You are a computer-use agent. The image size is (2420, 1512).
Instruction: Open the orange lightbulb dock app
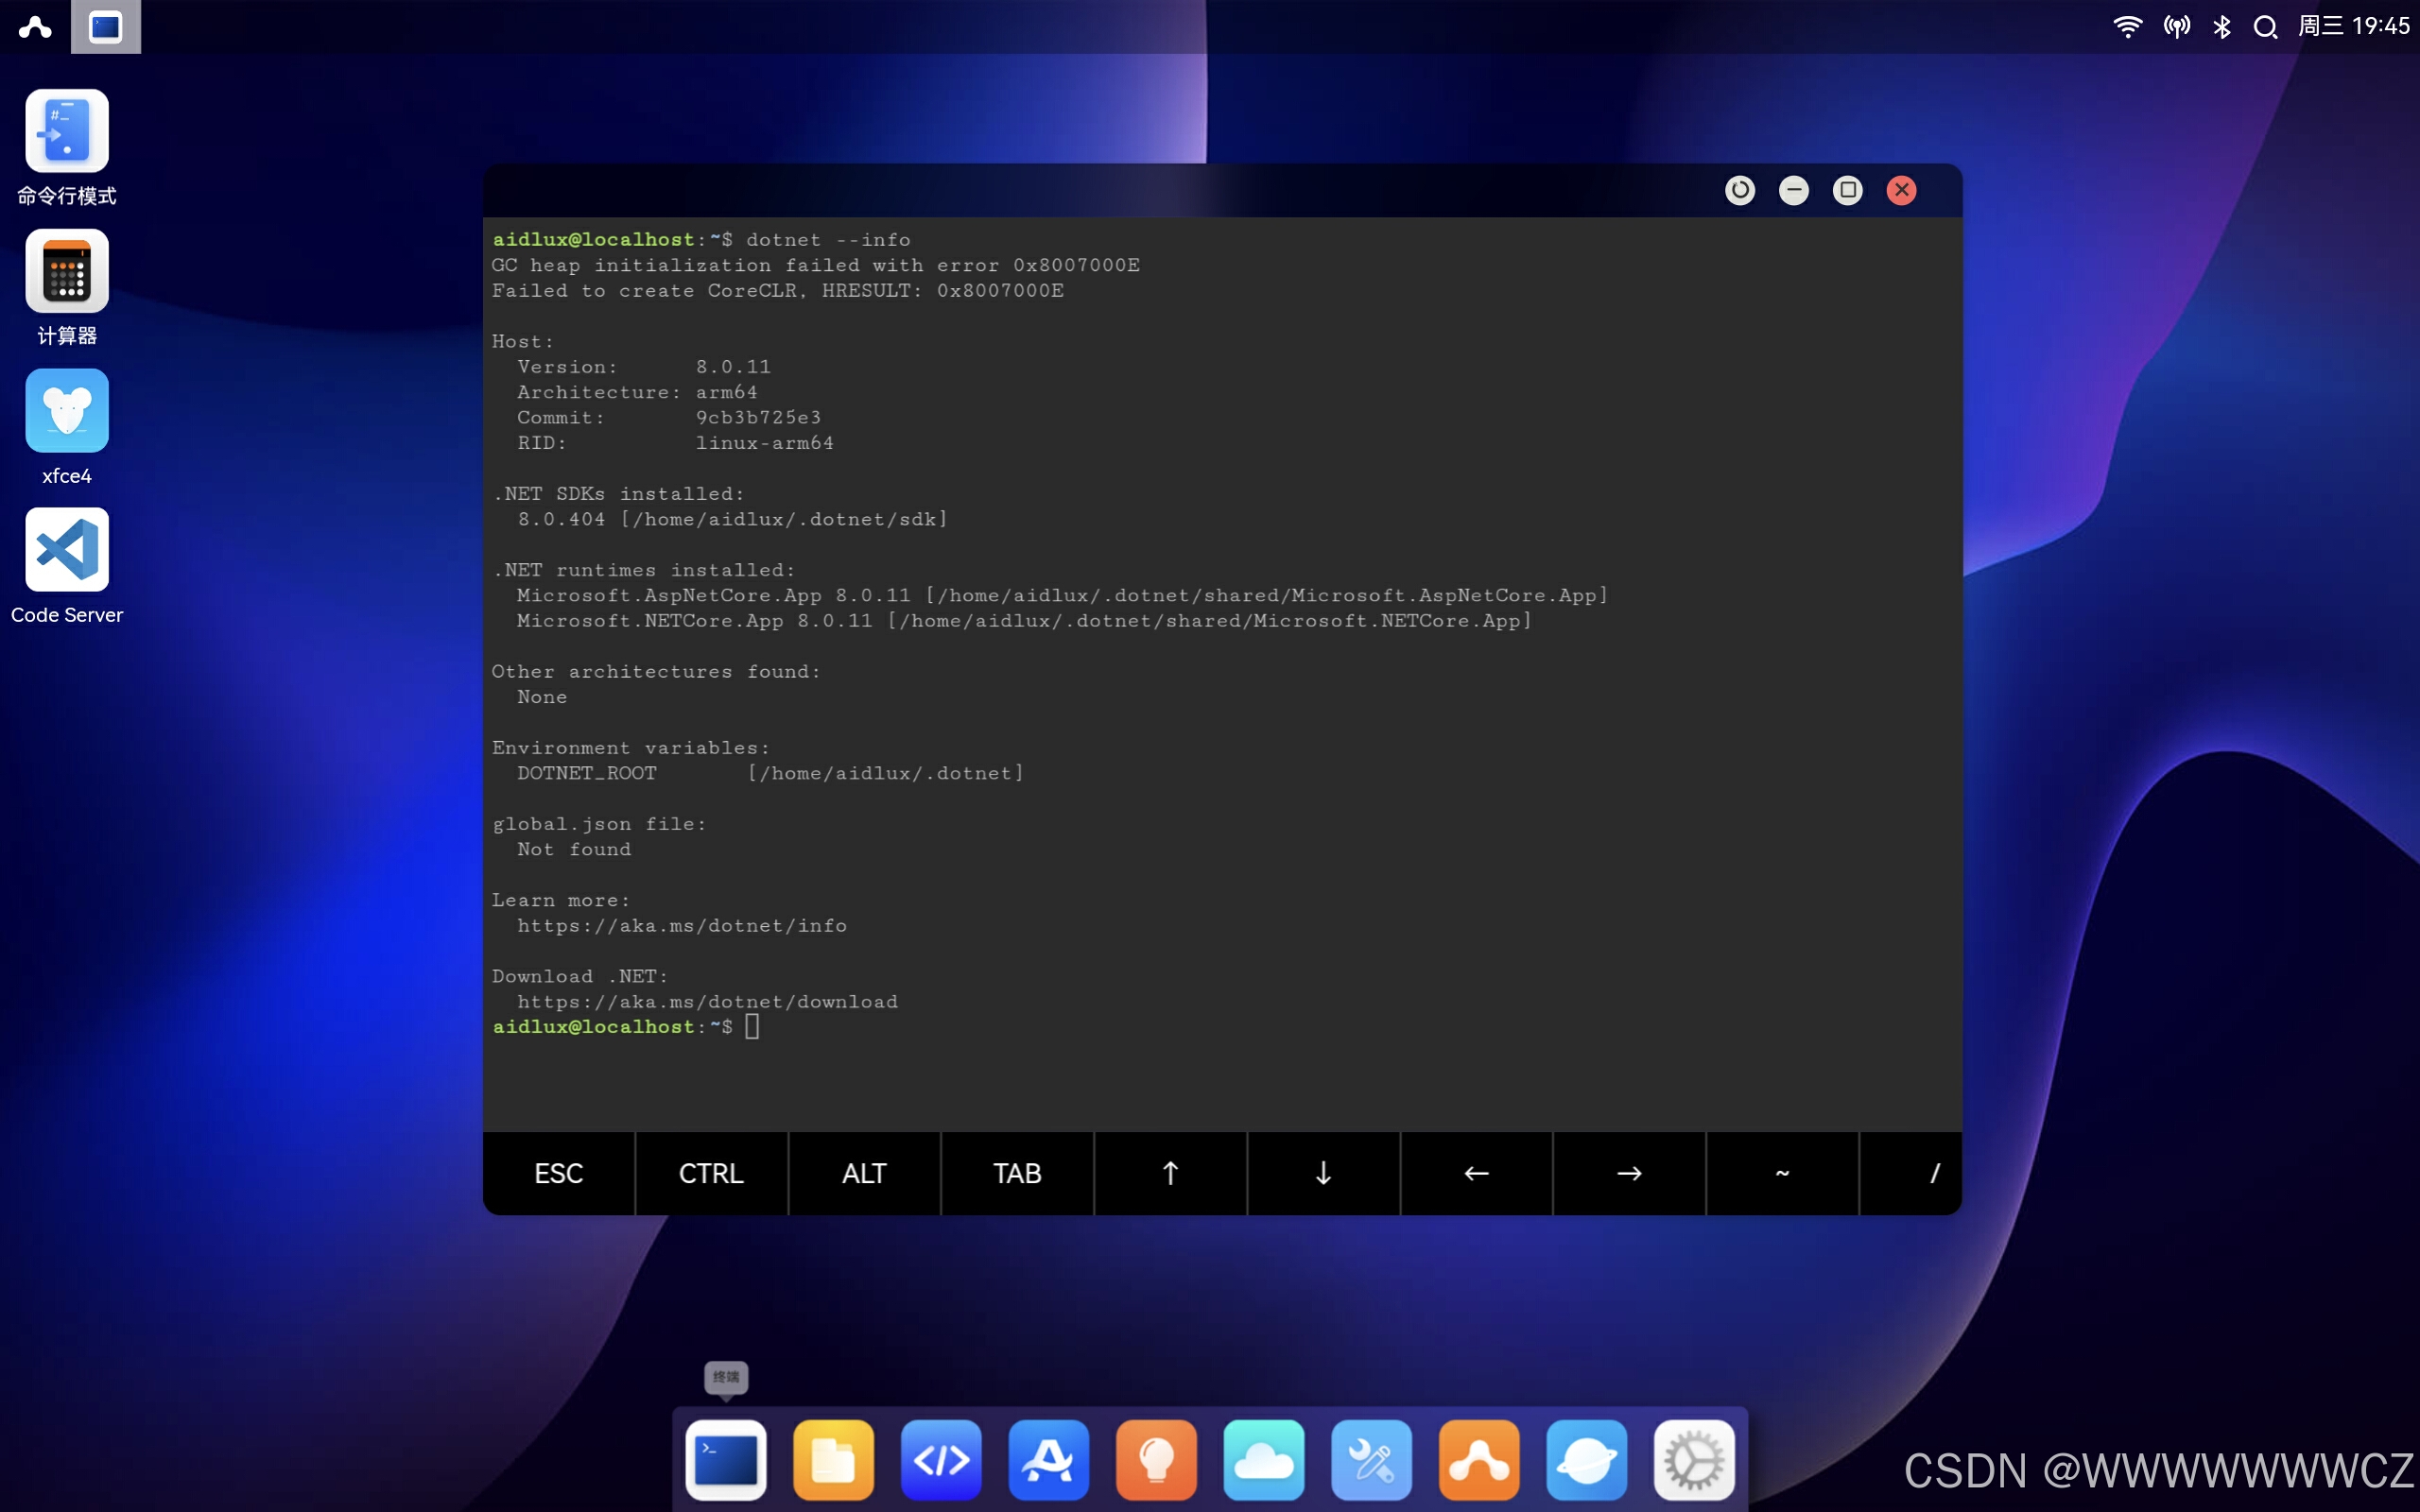tap(1156, 1460)
